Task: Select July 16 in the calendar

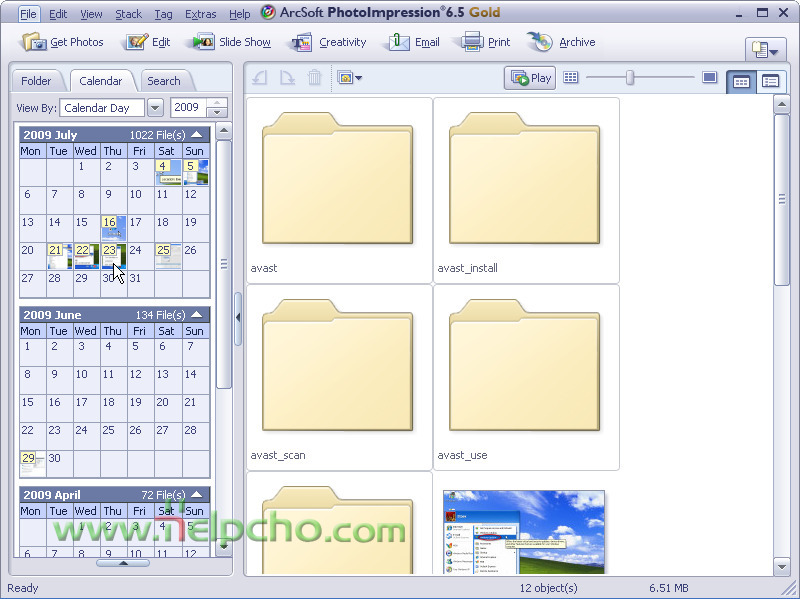Action: click(114, 228)
